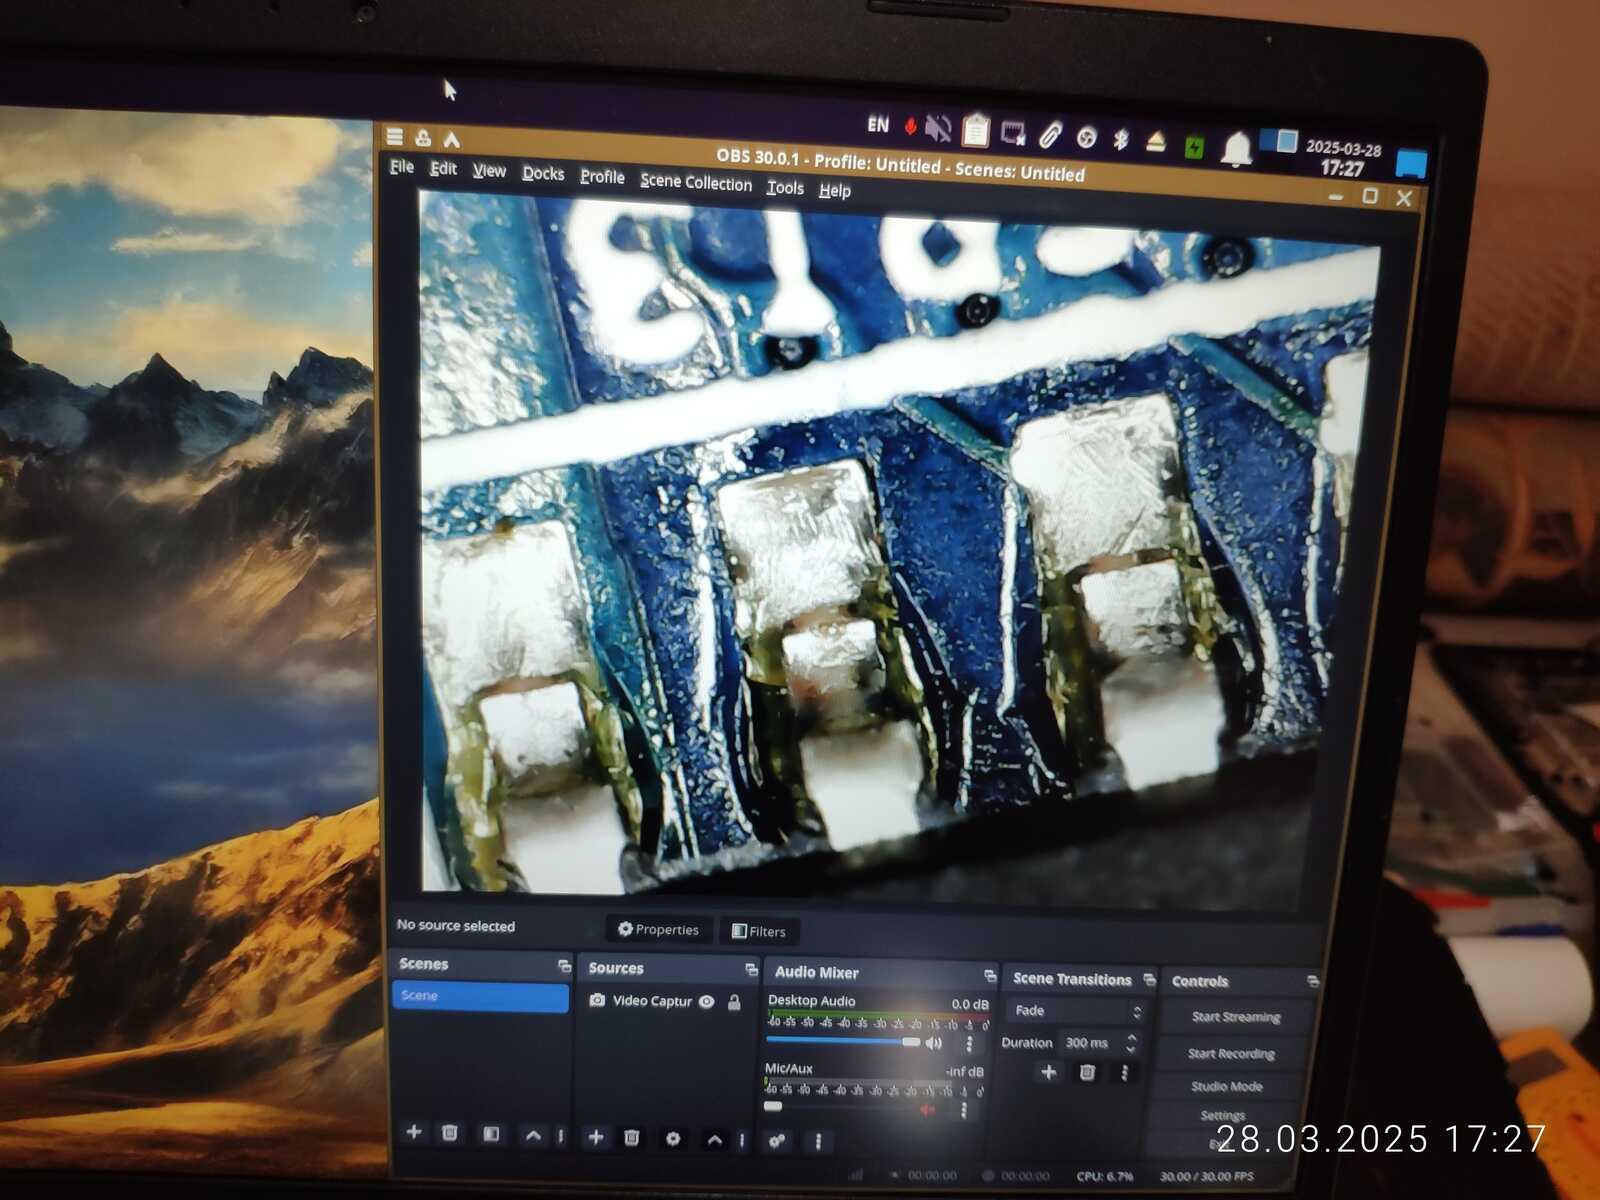
Task: Click the Properties button
Action: [x=659, y=929]
